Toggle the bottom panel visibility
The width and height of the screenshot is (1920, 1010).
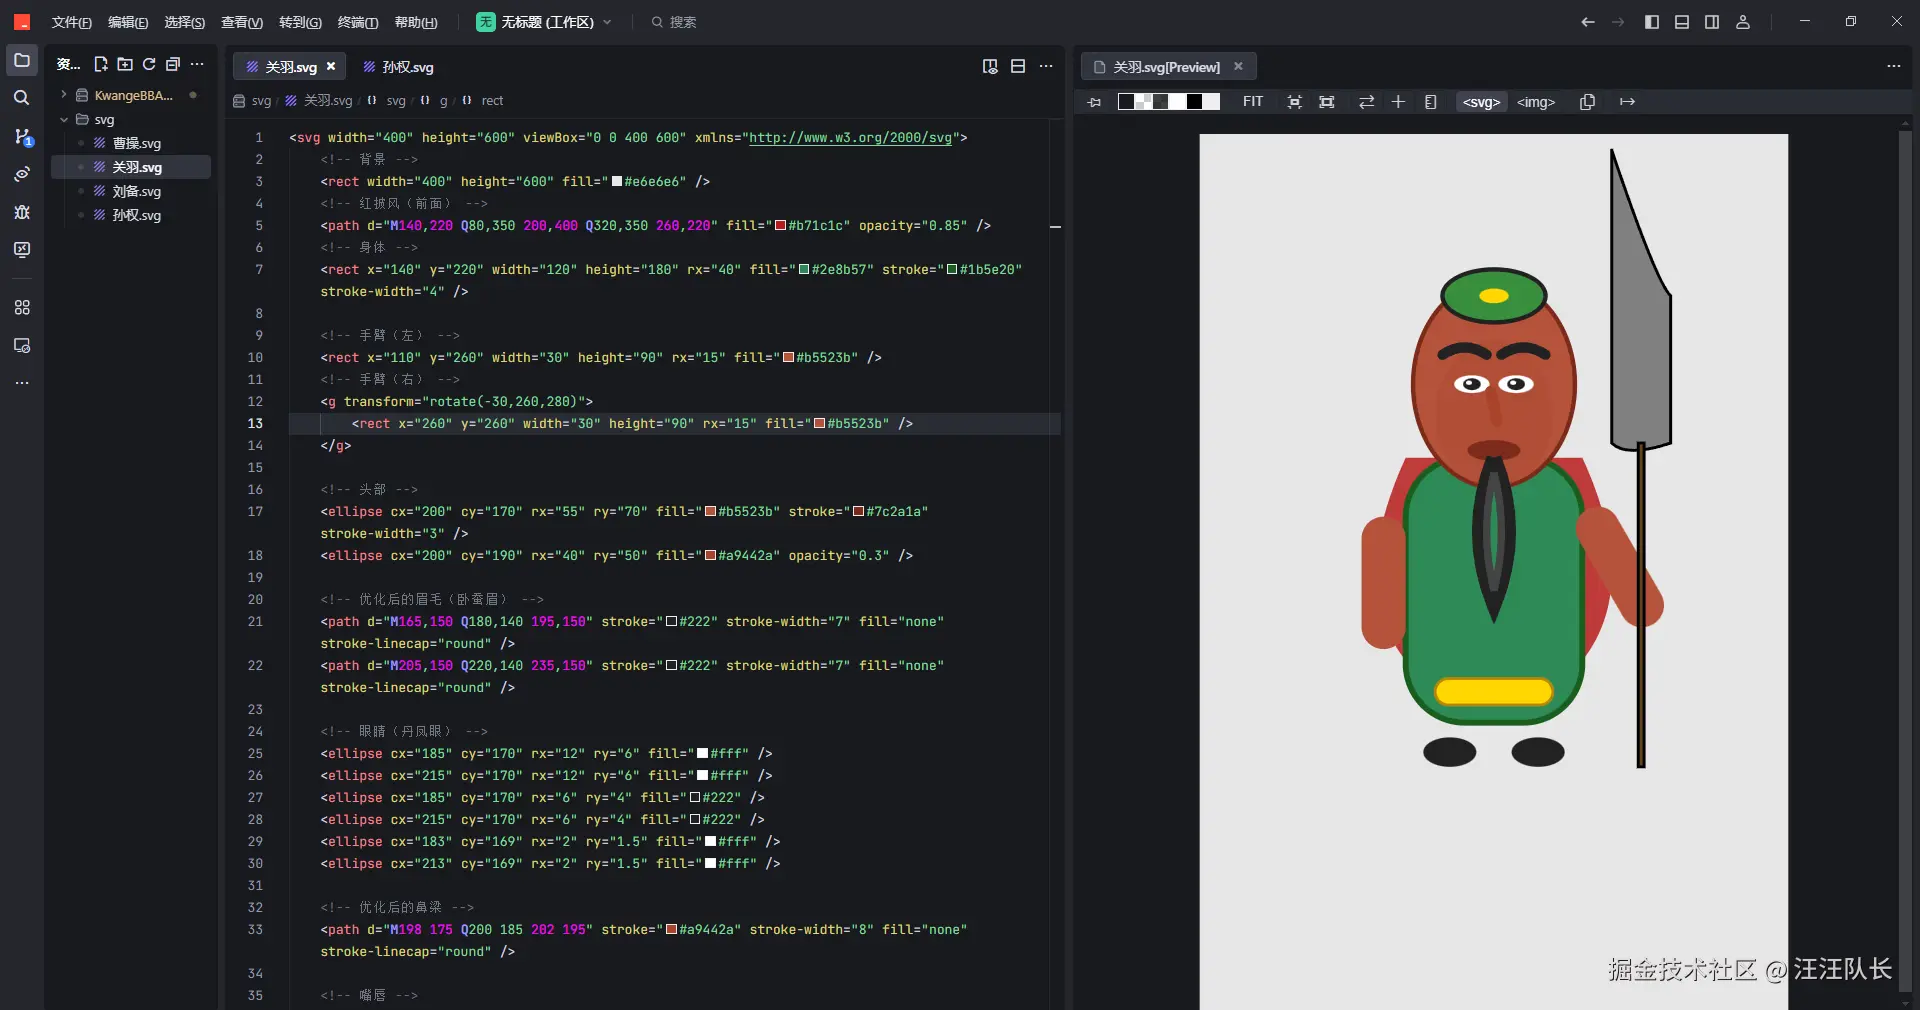[x=1682, y=22]
